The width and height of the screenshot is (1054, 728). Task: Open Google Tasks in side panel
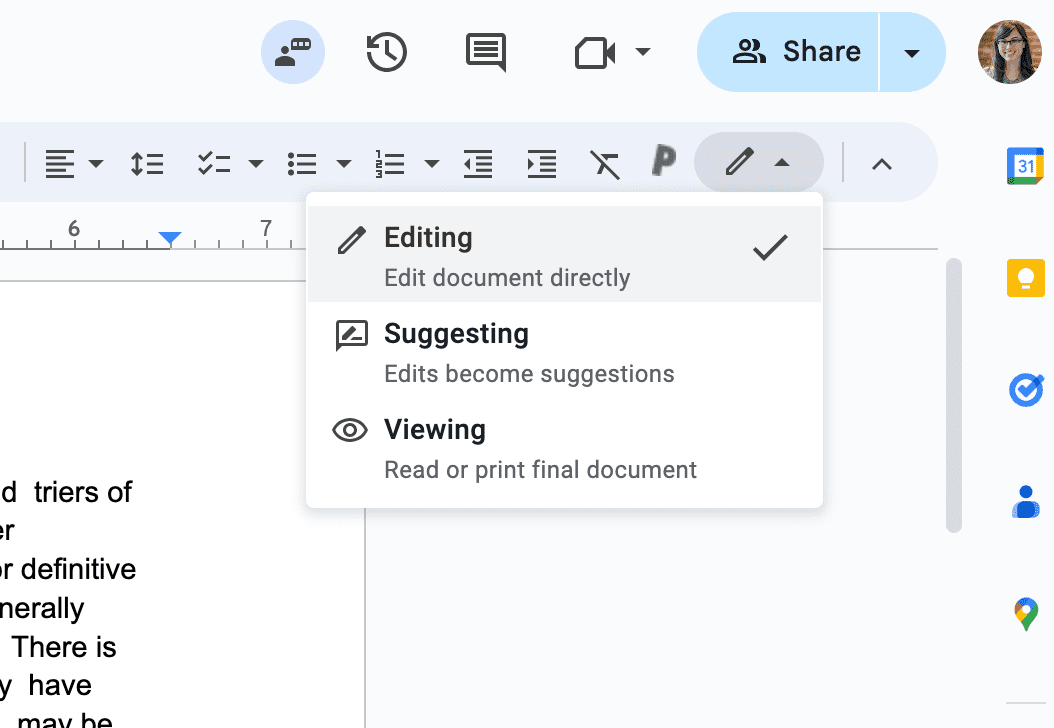pyautogui.click(x=1025, y=389)
